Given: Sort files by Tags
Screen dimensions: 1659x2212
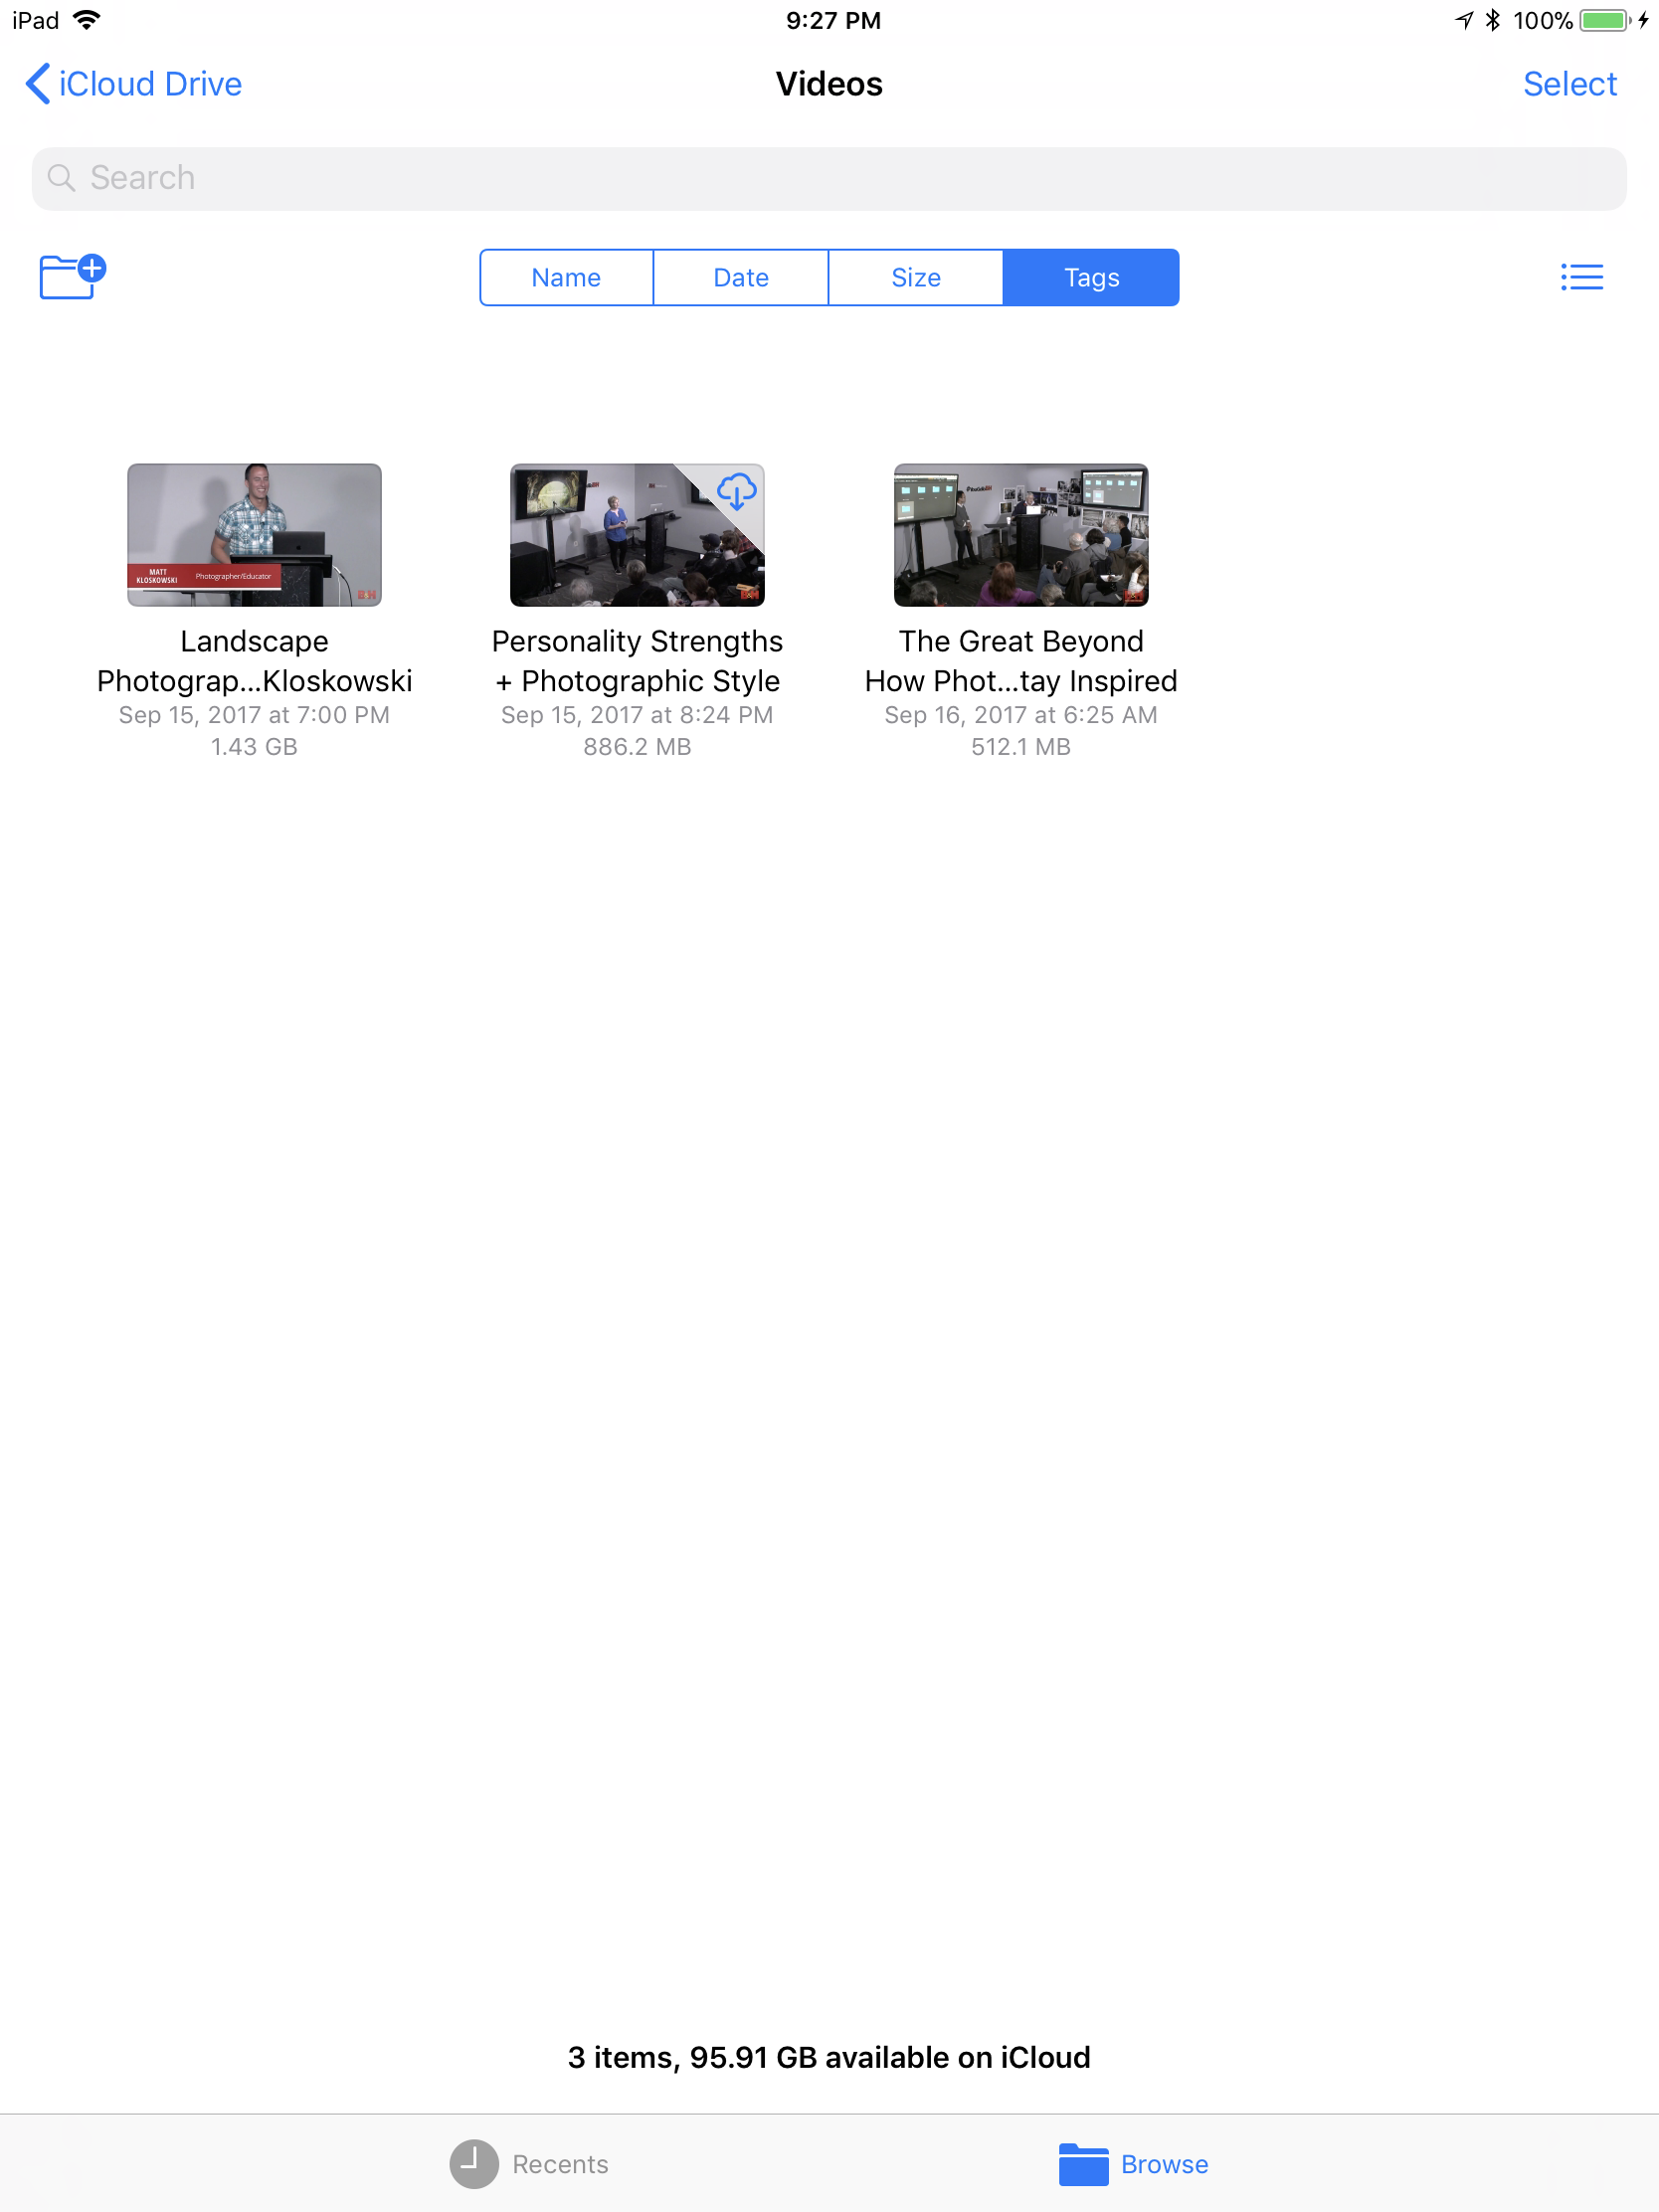Looking at the screenshot, I should [x=1091, y=277].
